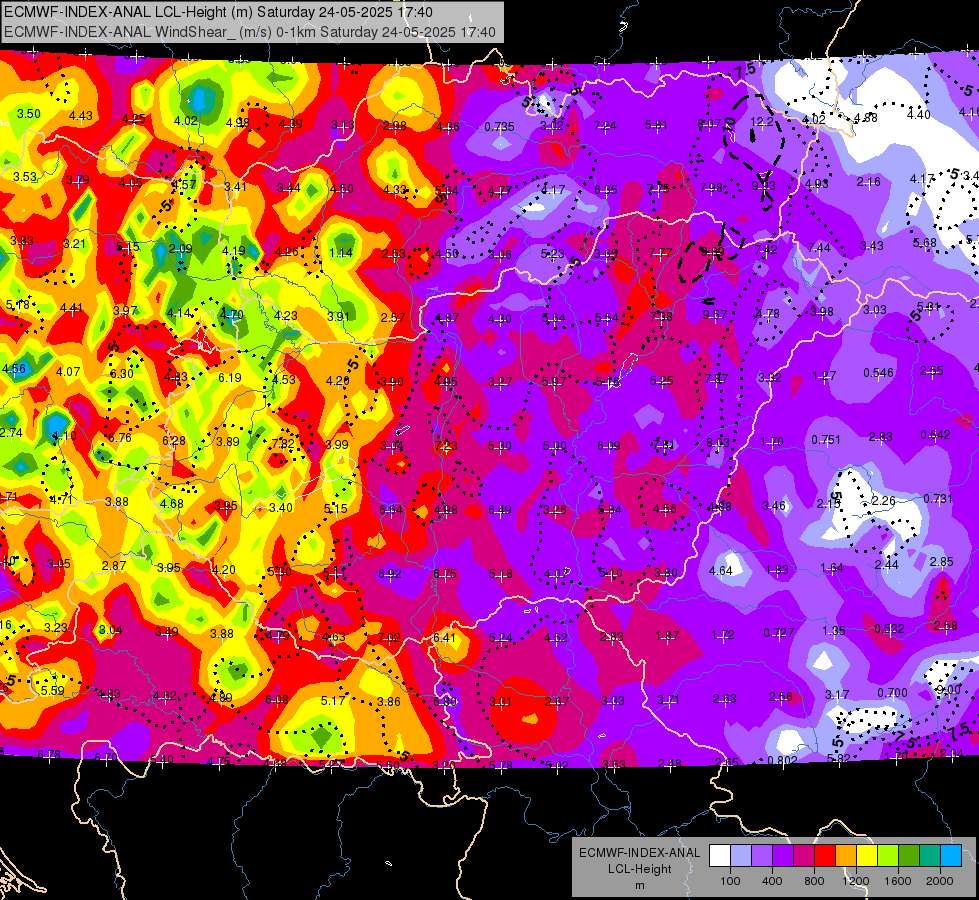Viewport: 979px width, 900px height.
Task: Click the legend label 2000
Action: tap(940, 881)
